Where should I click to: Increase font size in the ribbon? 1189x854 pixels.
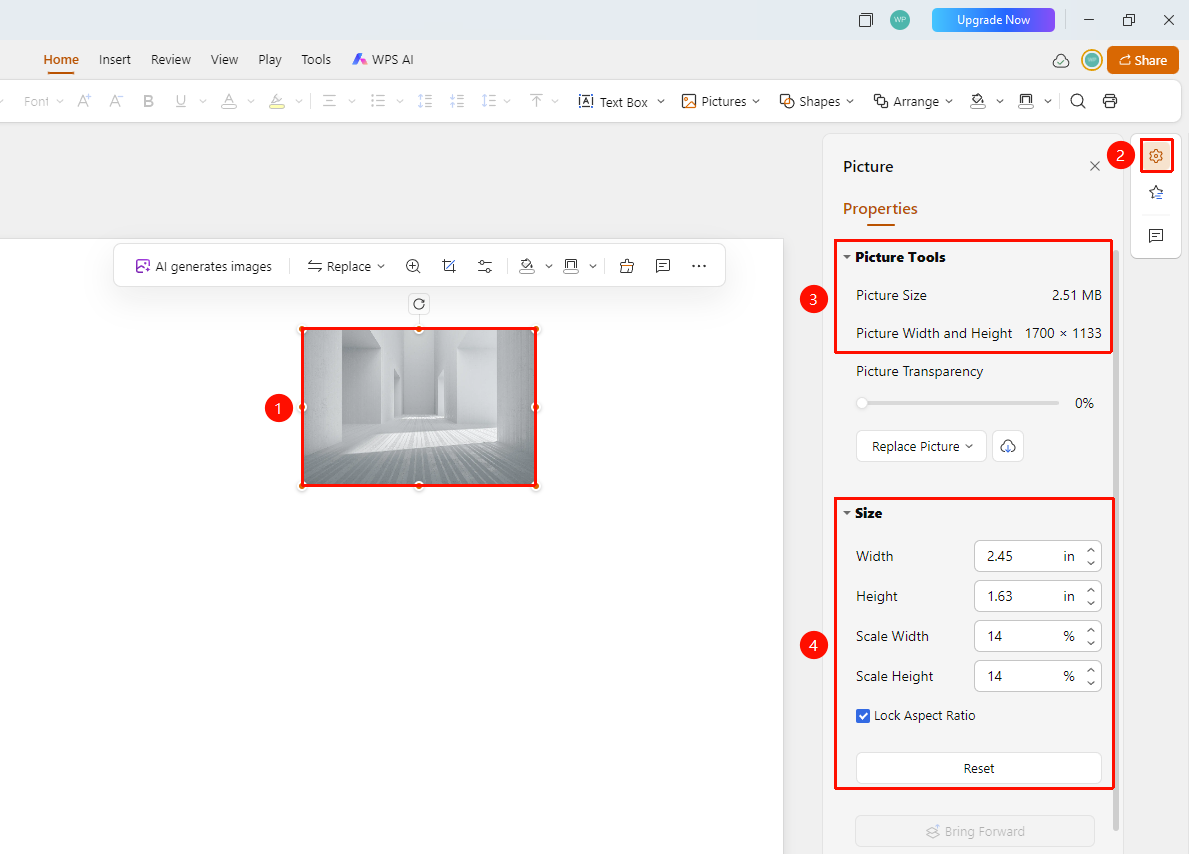[84, 102]
